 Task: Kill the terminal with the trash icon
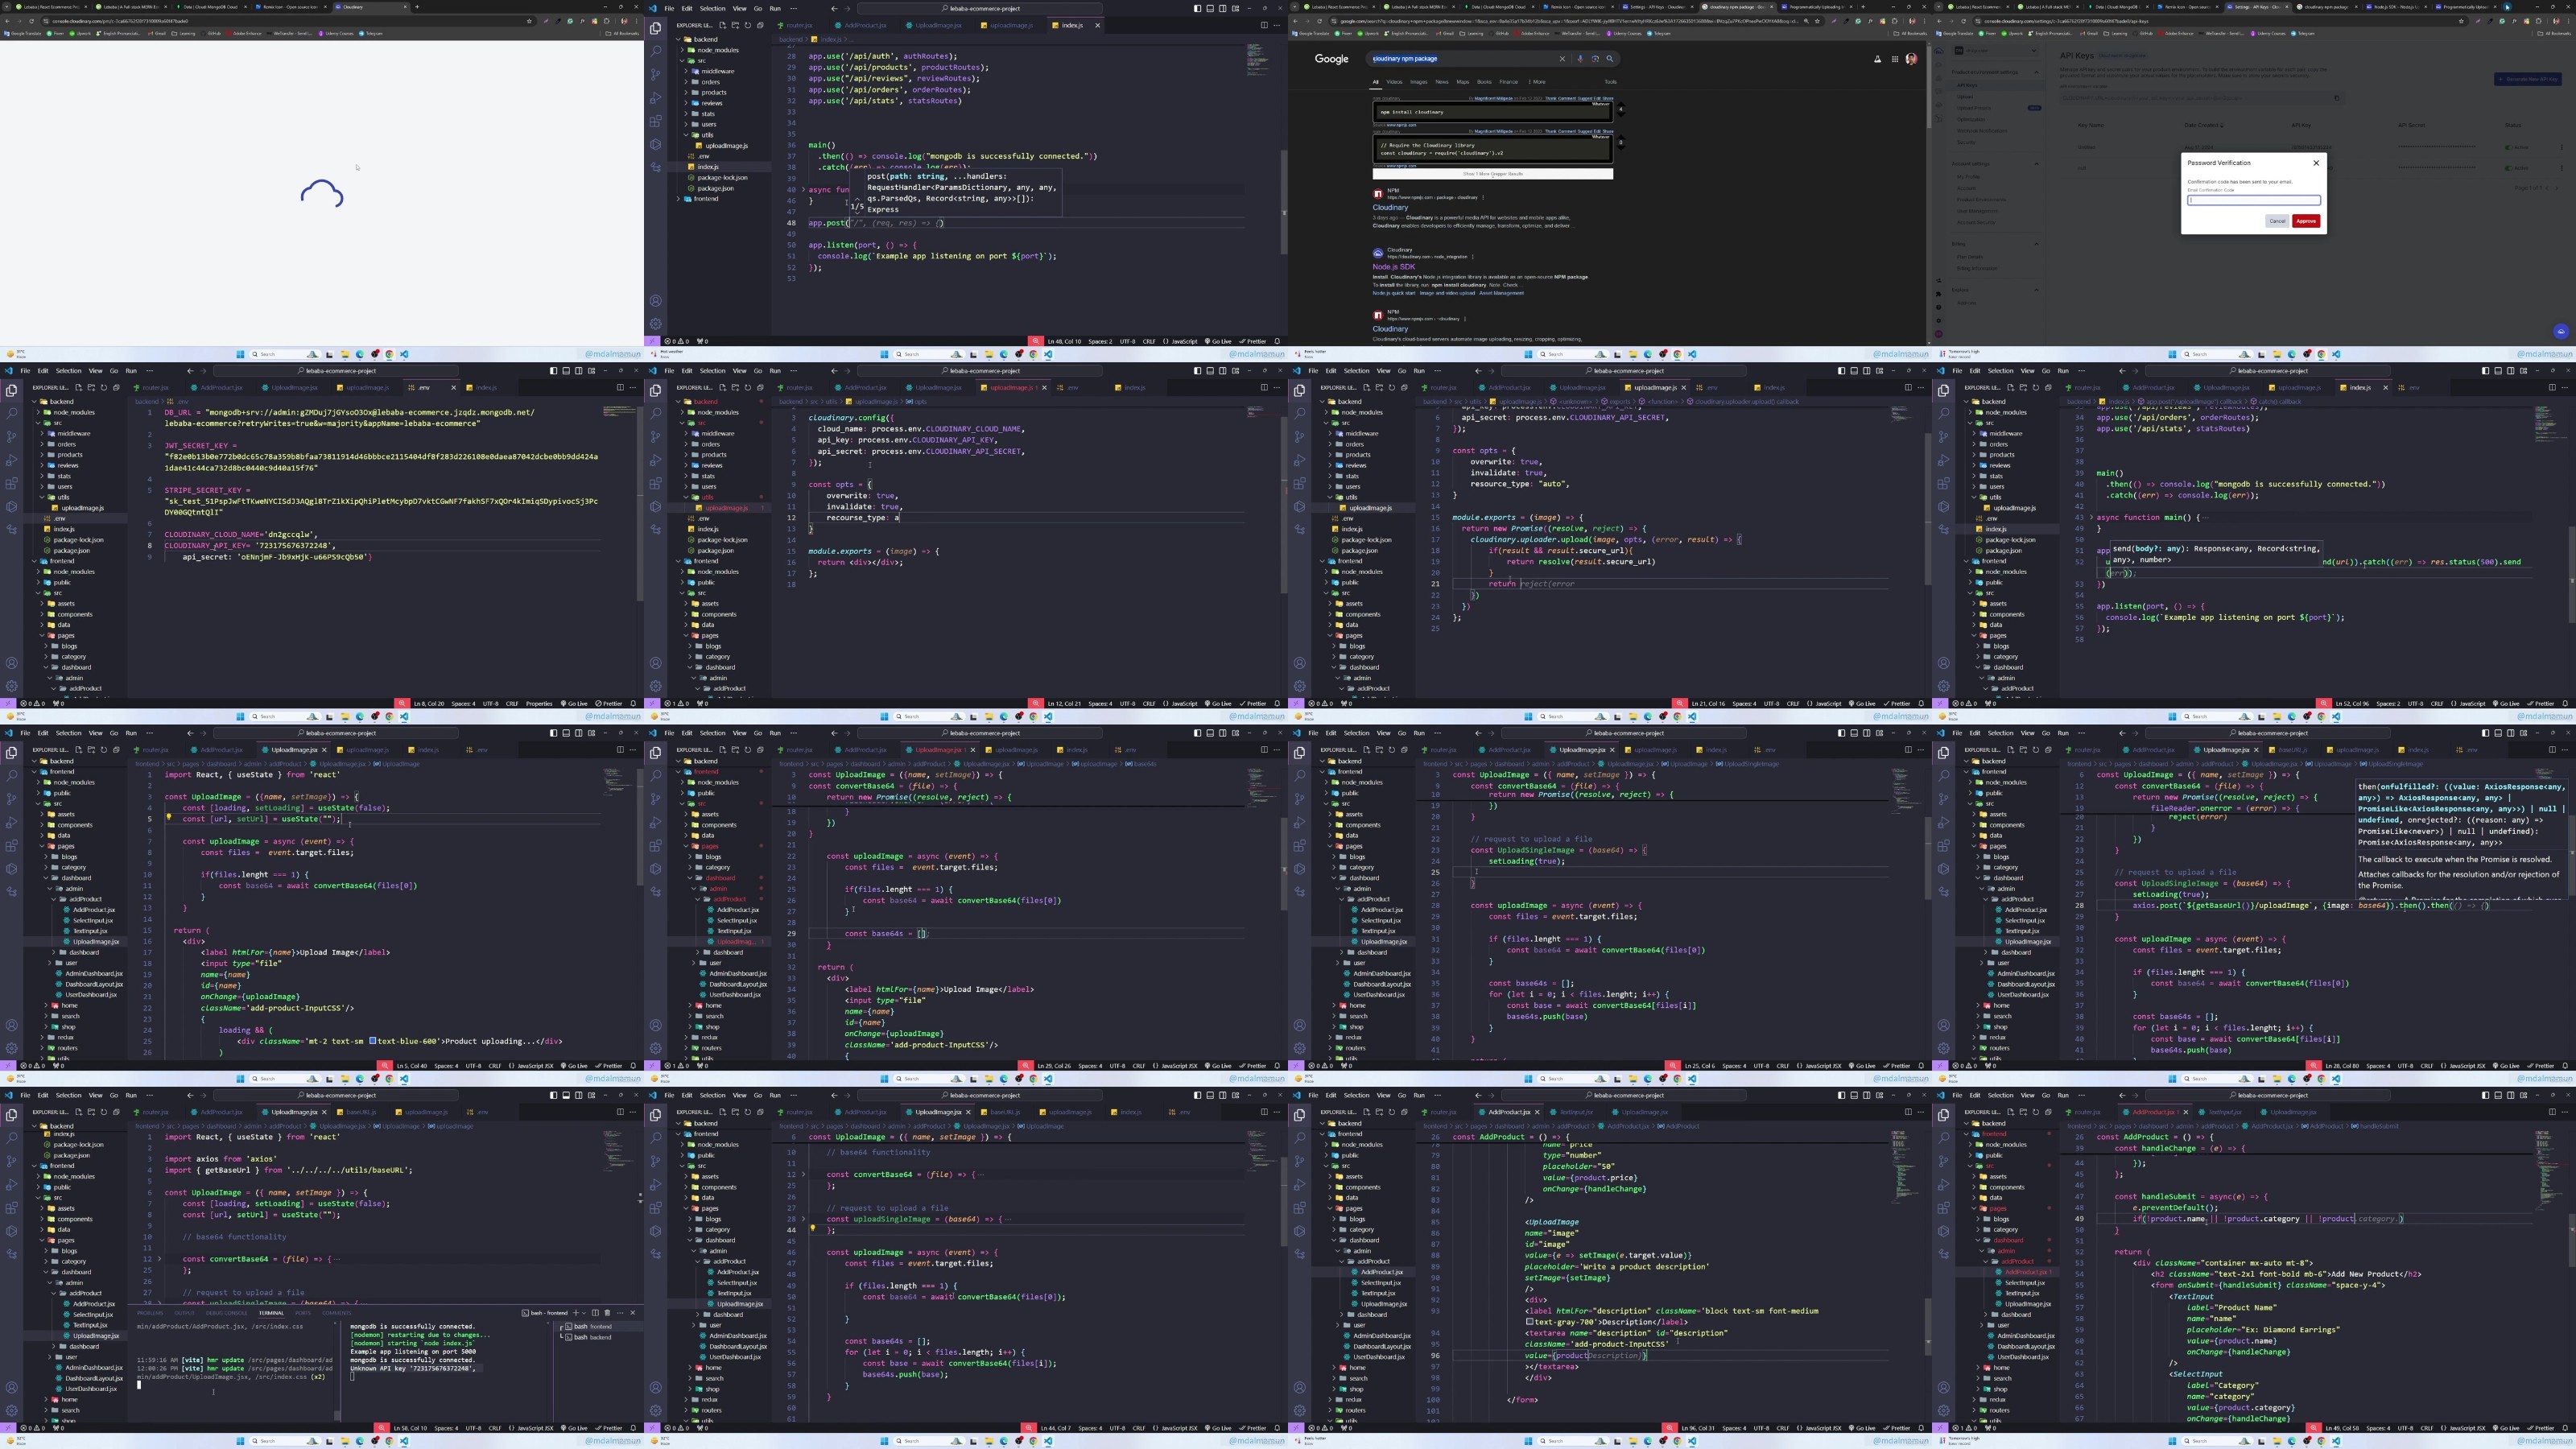607,1313
